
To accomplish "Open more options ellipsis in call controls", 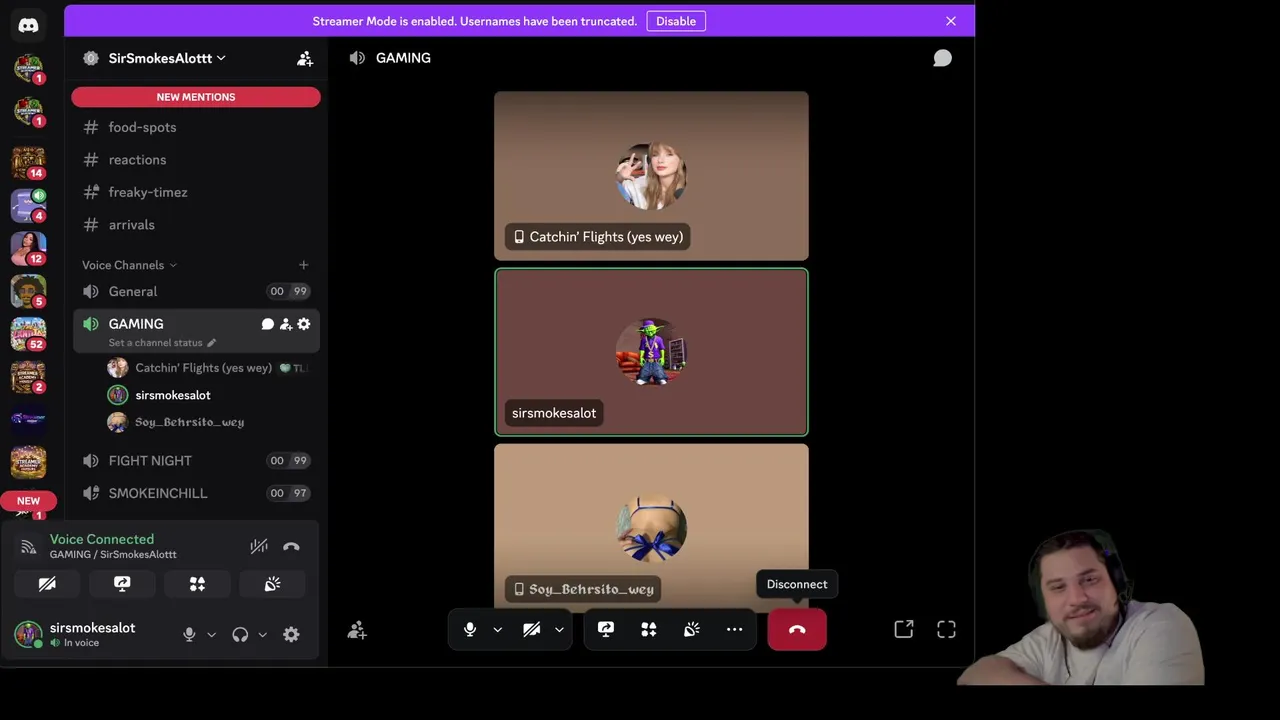I will pyautogui.click(x=734, y=629).
